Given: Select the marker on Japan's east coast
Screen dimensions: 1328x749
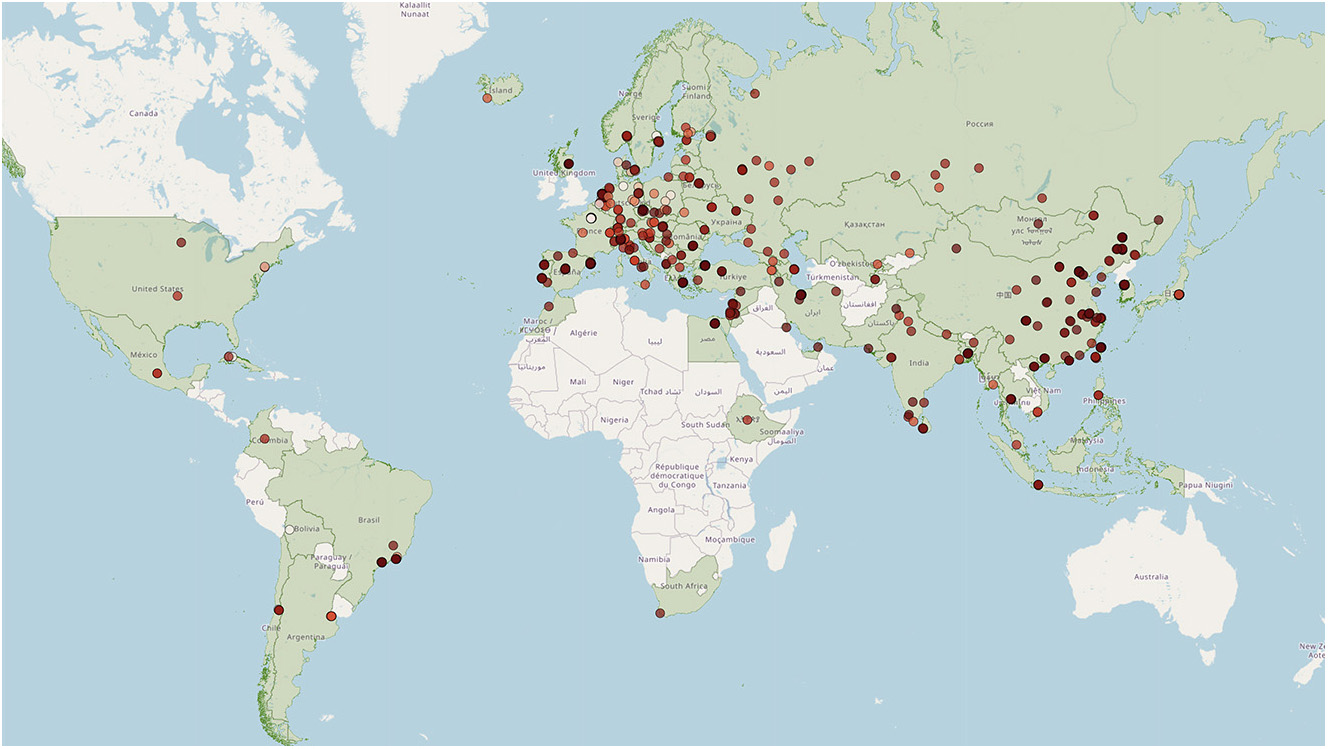Looking at the screenshot, I should click(1179, 294).
